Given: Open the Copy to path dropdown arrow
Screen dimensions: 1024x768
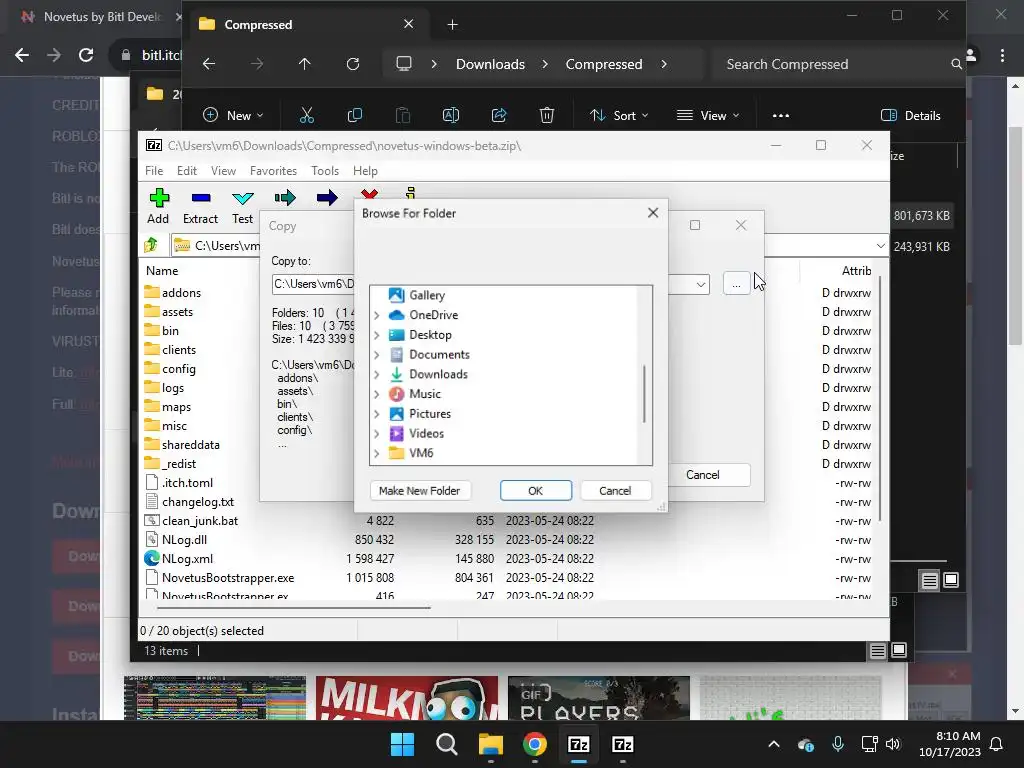Looking at the screenshot, I should click(x=701, y=284).
